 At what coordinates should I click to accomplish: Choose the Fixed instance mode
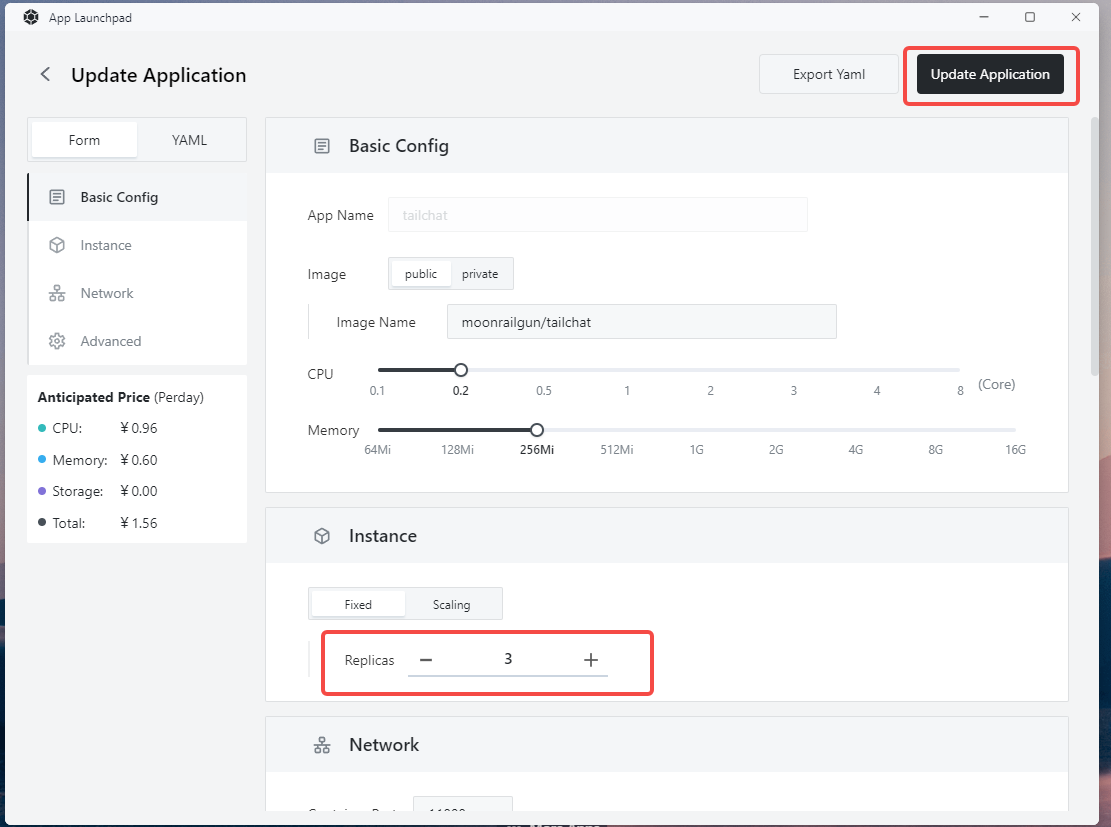(x=358, y=604)
